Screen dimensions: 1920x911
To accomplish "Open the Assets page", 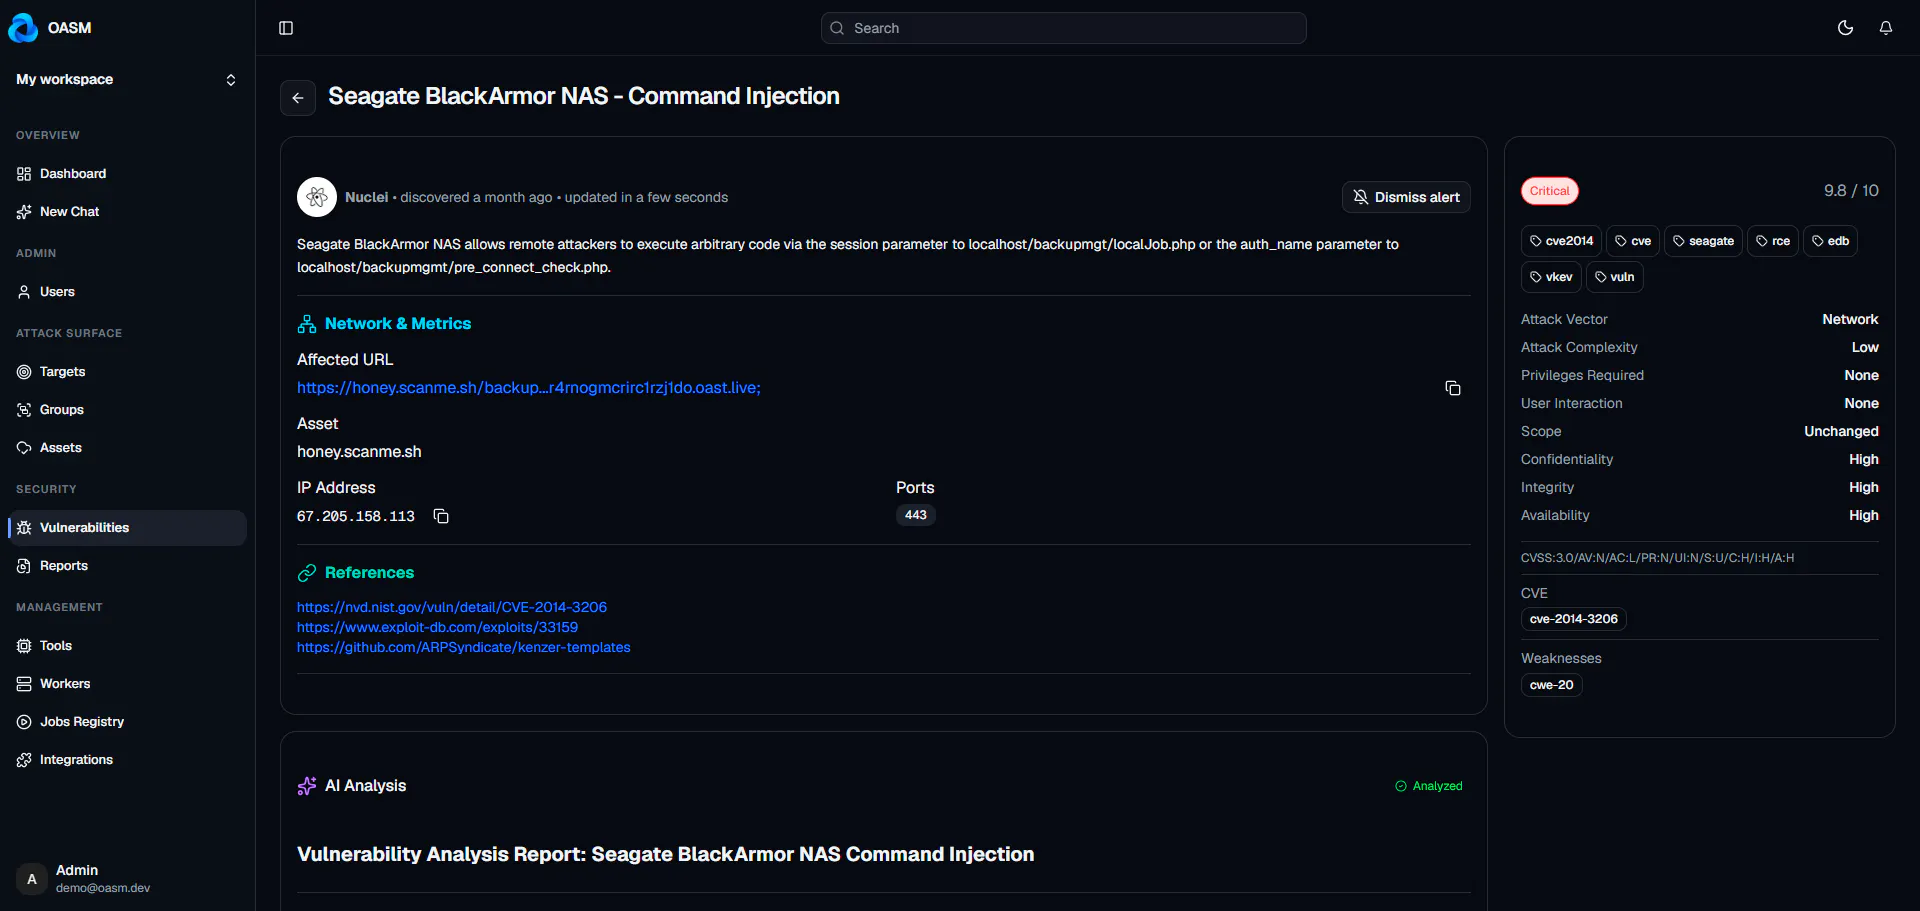I will (127, 448).
